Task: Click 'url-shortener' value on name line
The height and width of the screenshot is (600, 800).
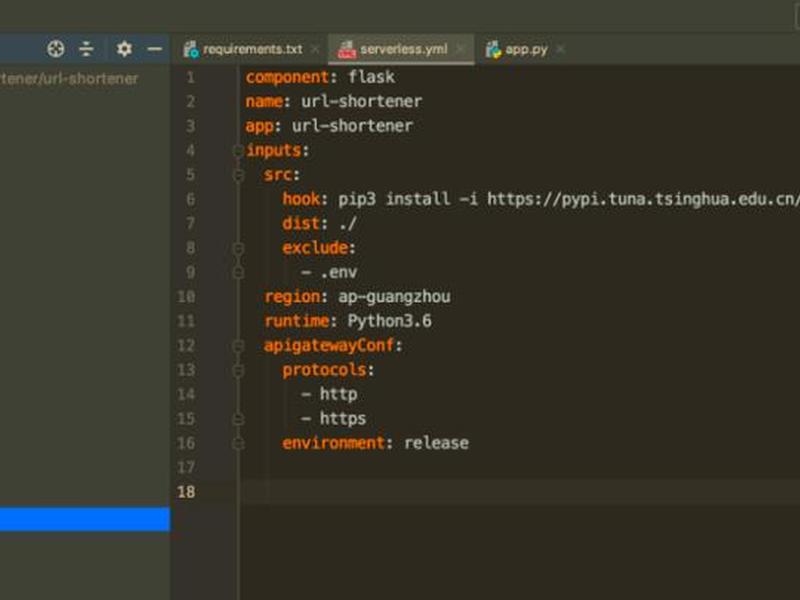Action: click(361, 102)
